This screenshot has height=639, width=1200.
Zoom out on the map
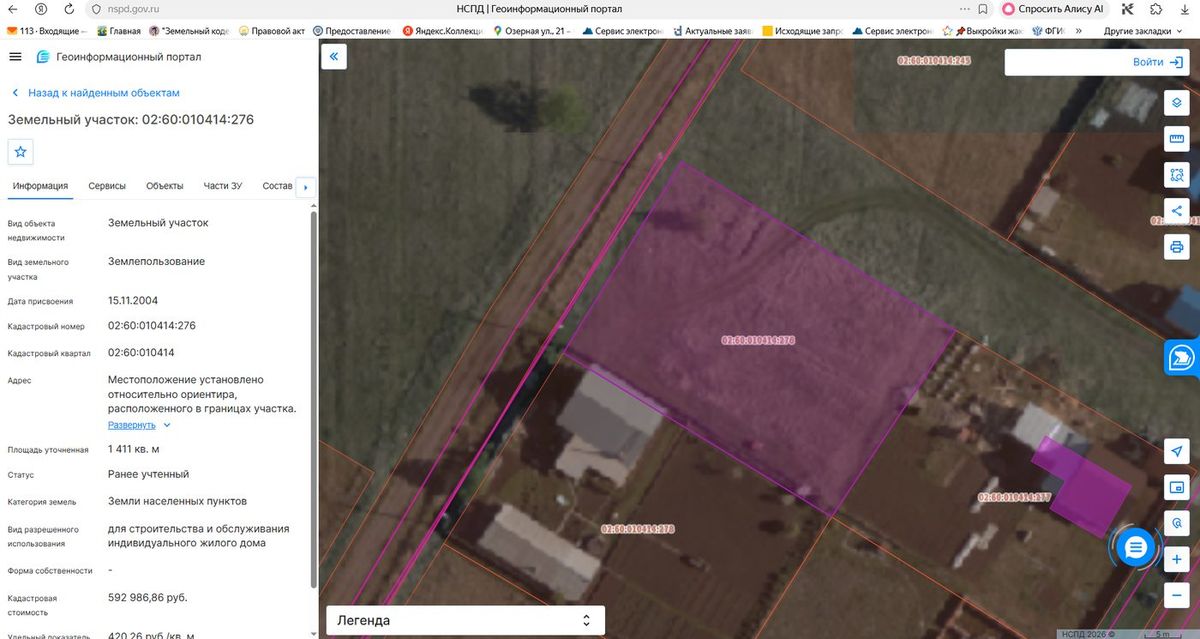[x=1176, y=595]
